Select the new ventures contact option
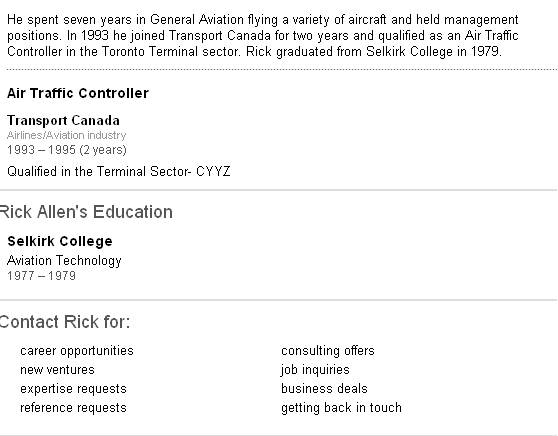 57,370
